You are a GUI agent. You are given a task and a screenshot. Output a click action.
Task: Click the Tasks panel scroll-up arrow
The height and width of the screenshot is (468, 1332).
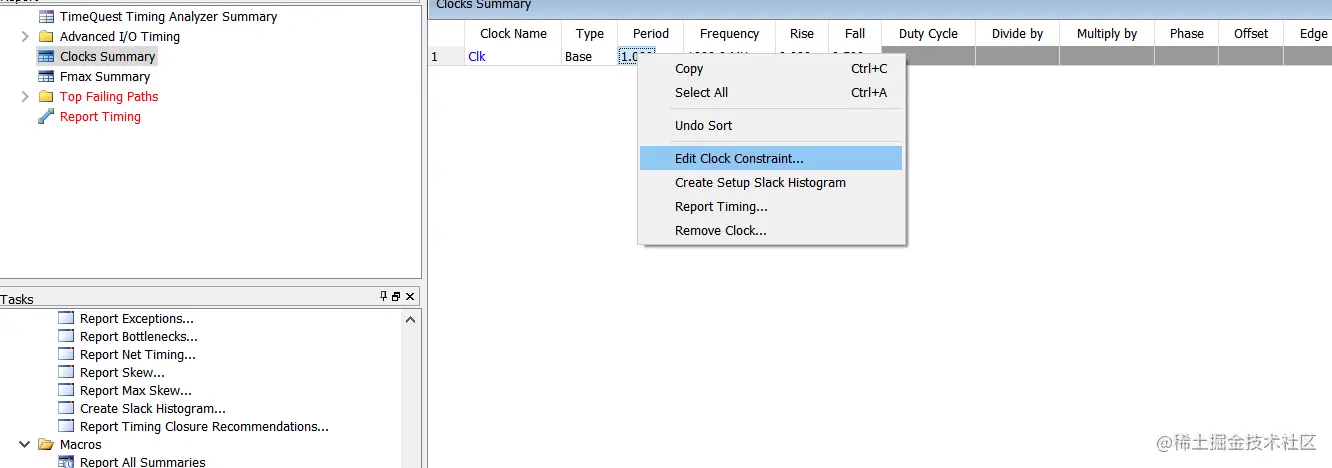coord(410,319)
